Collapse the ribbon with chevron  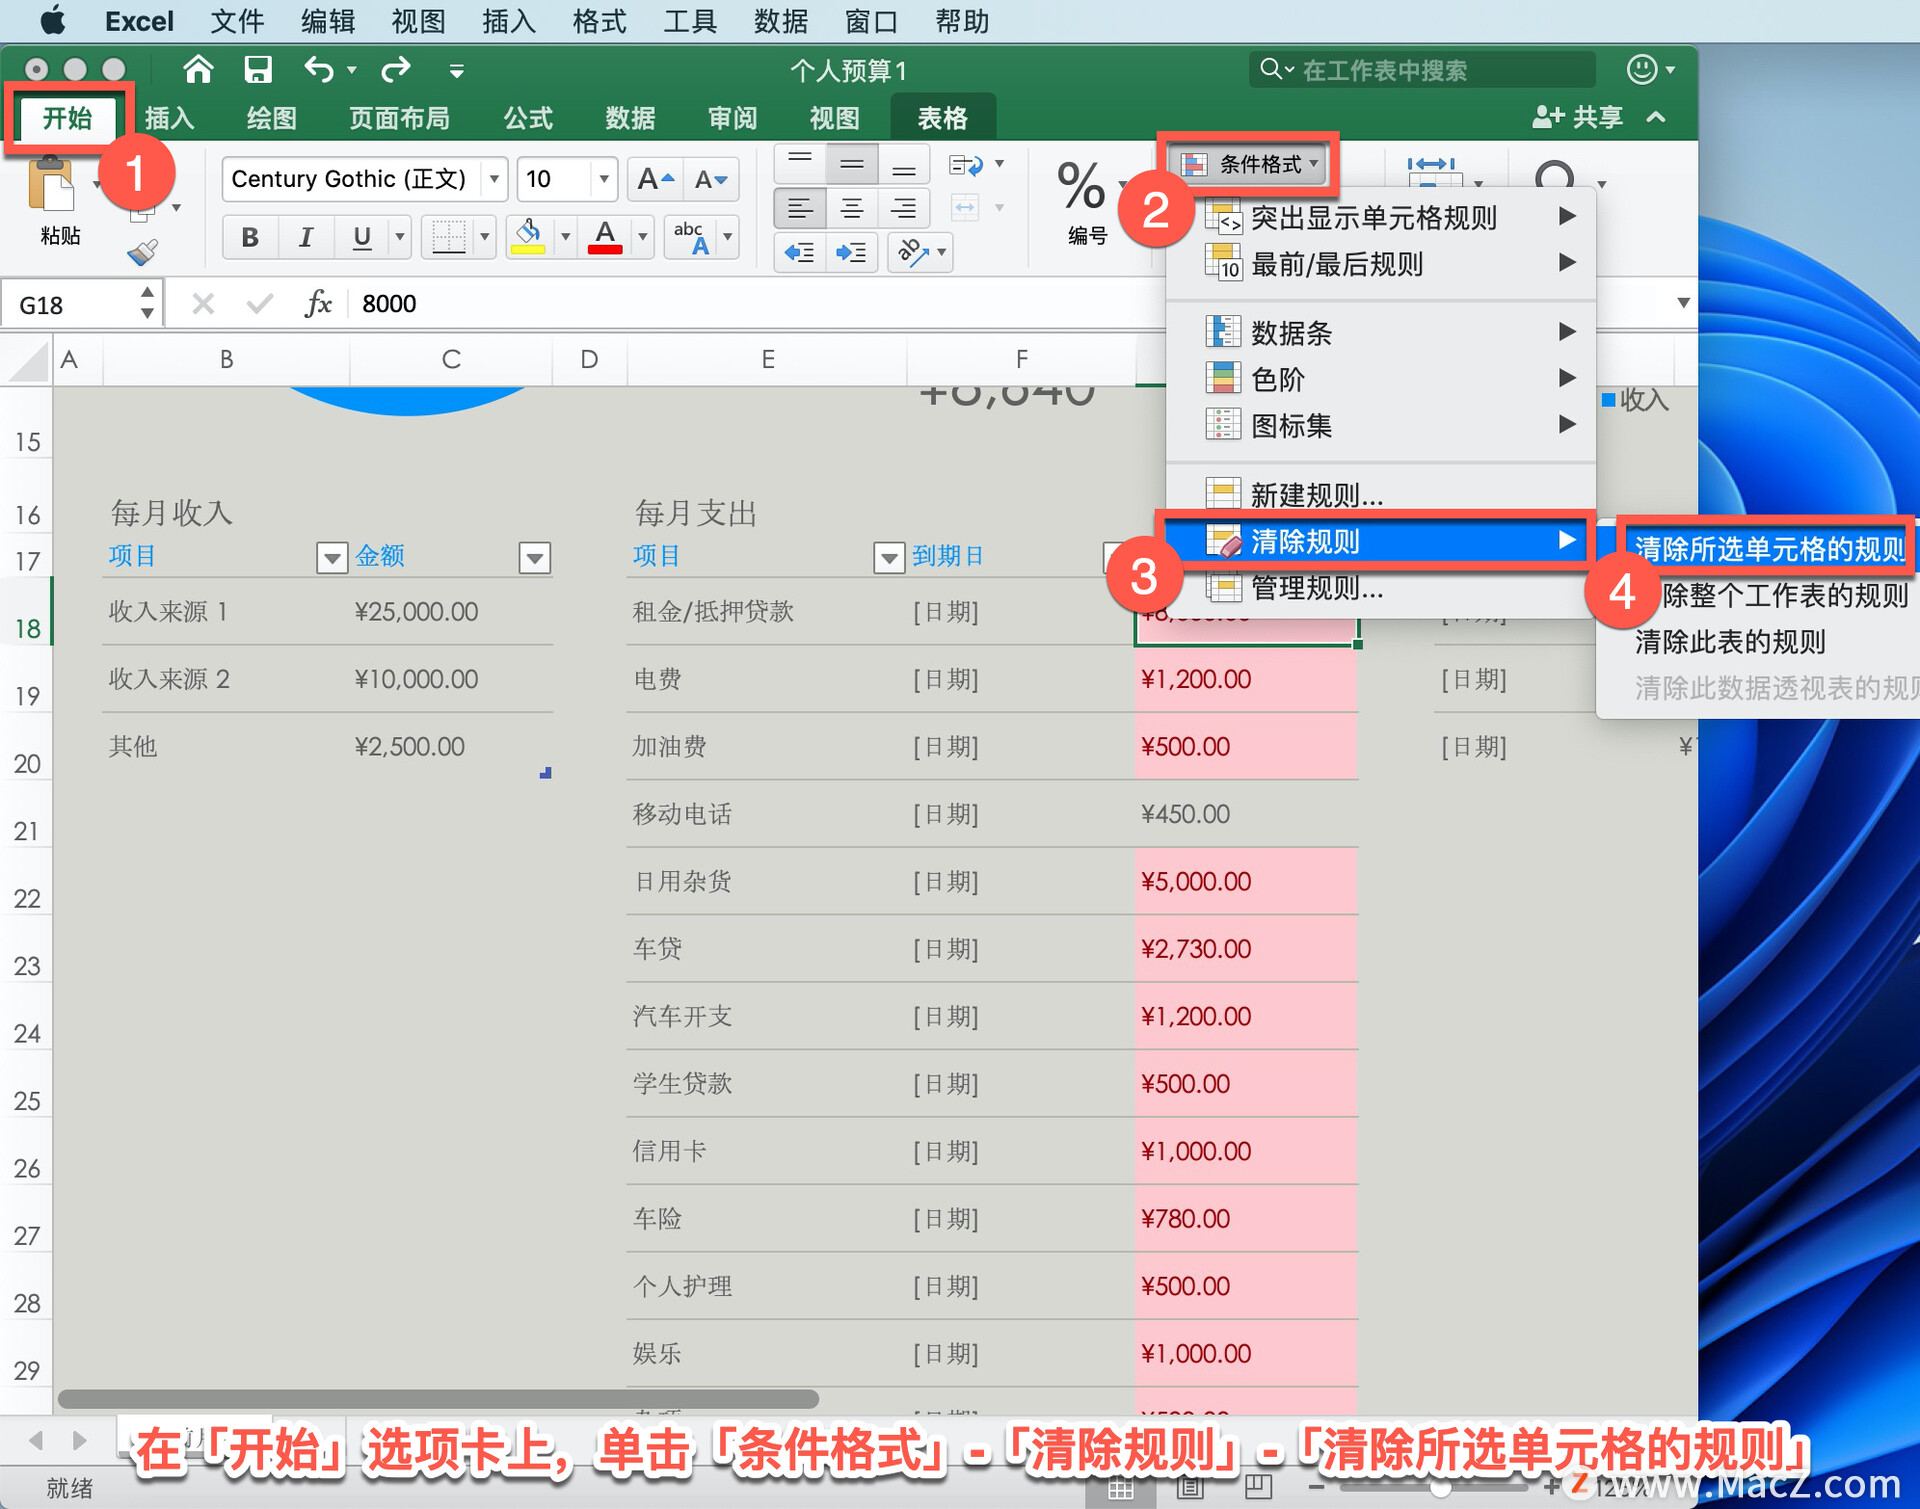pos(1656,117)
